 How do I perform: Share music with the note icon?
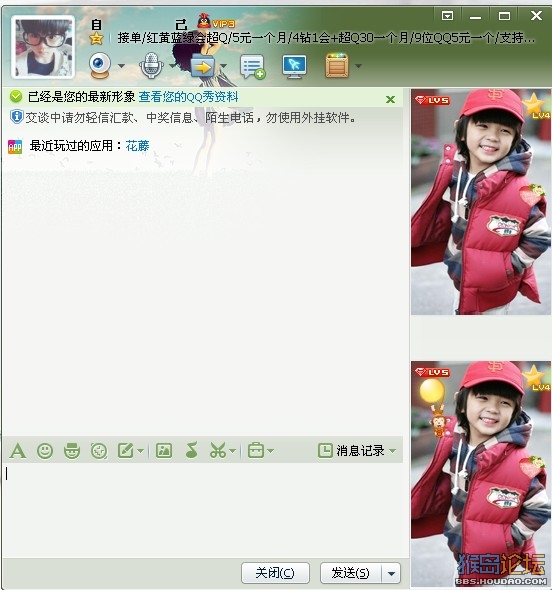coord(192,450)
